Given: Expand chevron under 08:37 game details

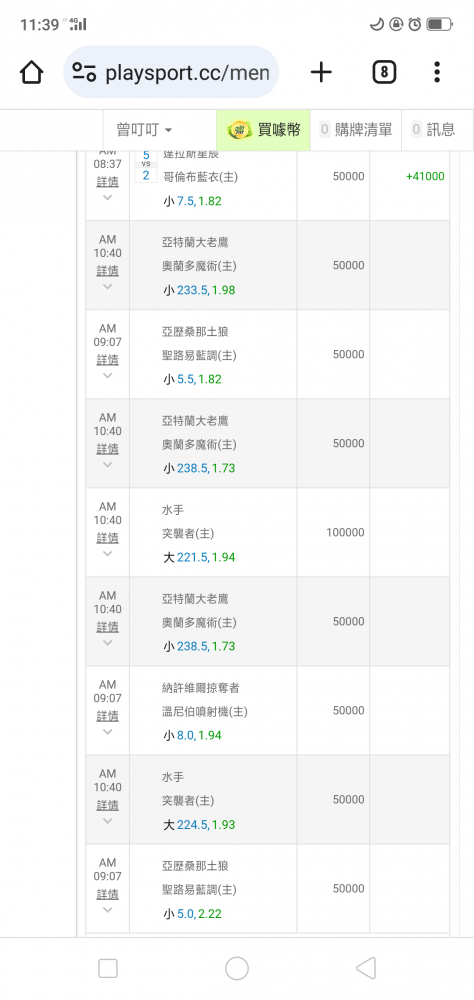Looking at the screenshot, I should pos(107,198).
